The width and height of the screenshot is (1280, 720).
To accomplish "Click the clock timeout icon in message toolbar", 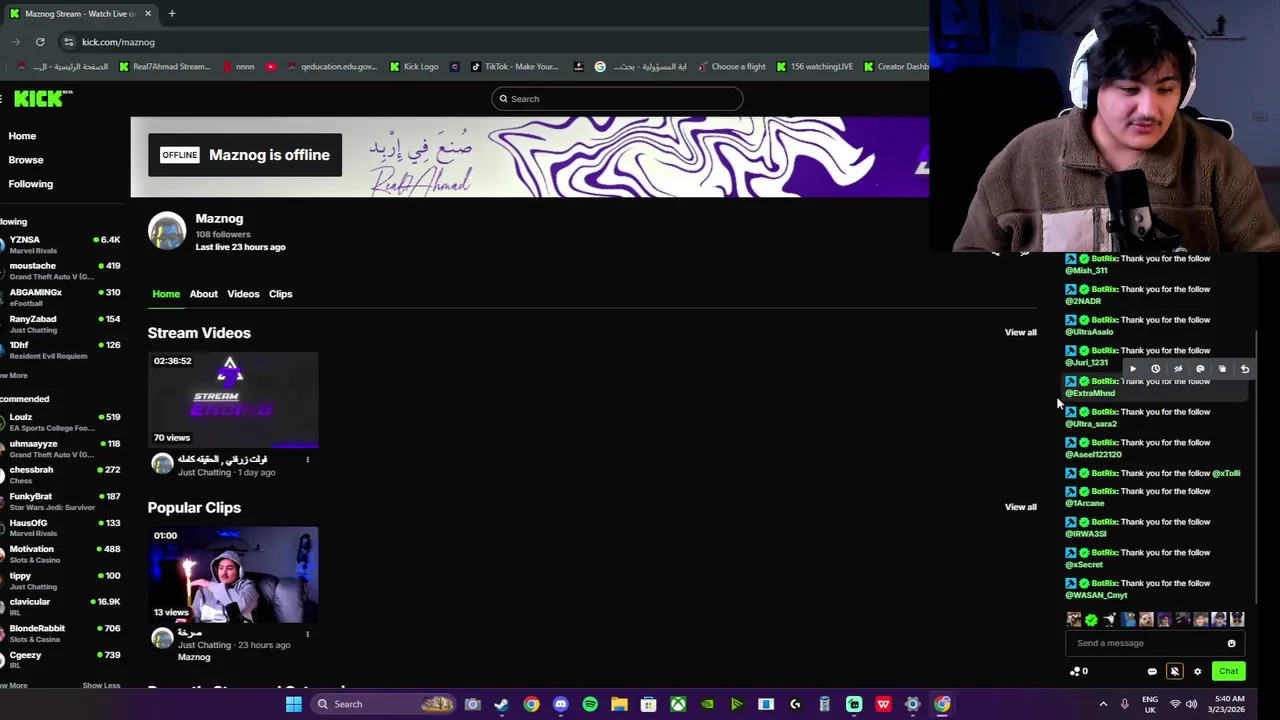I will [x=1155, y=369].
